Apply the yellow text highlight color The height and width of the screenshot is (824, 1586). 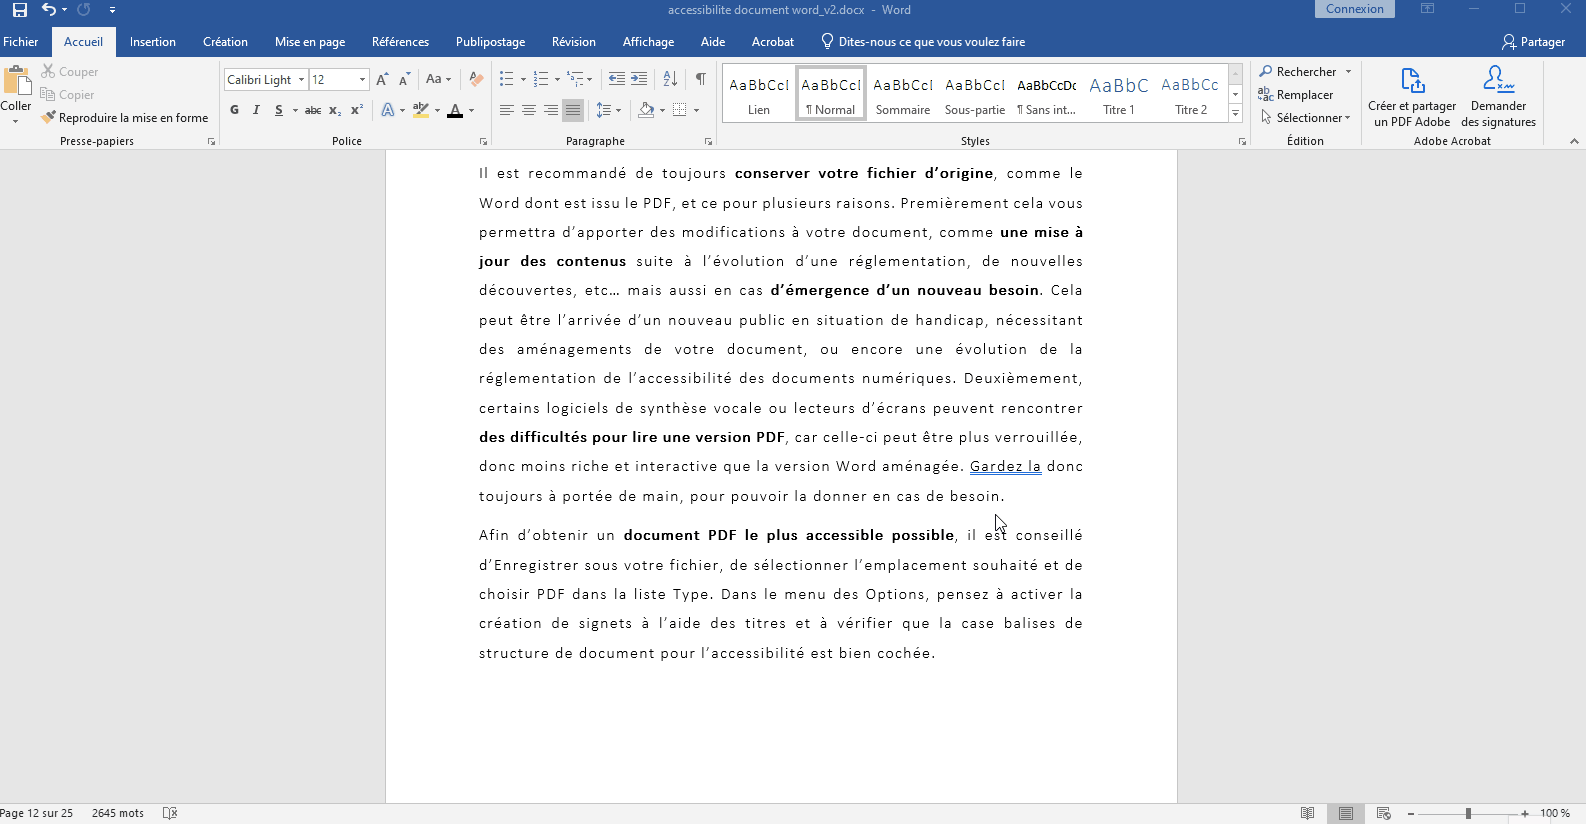(421, 110)
